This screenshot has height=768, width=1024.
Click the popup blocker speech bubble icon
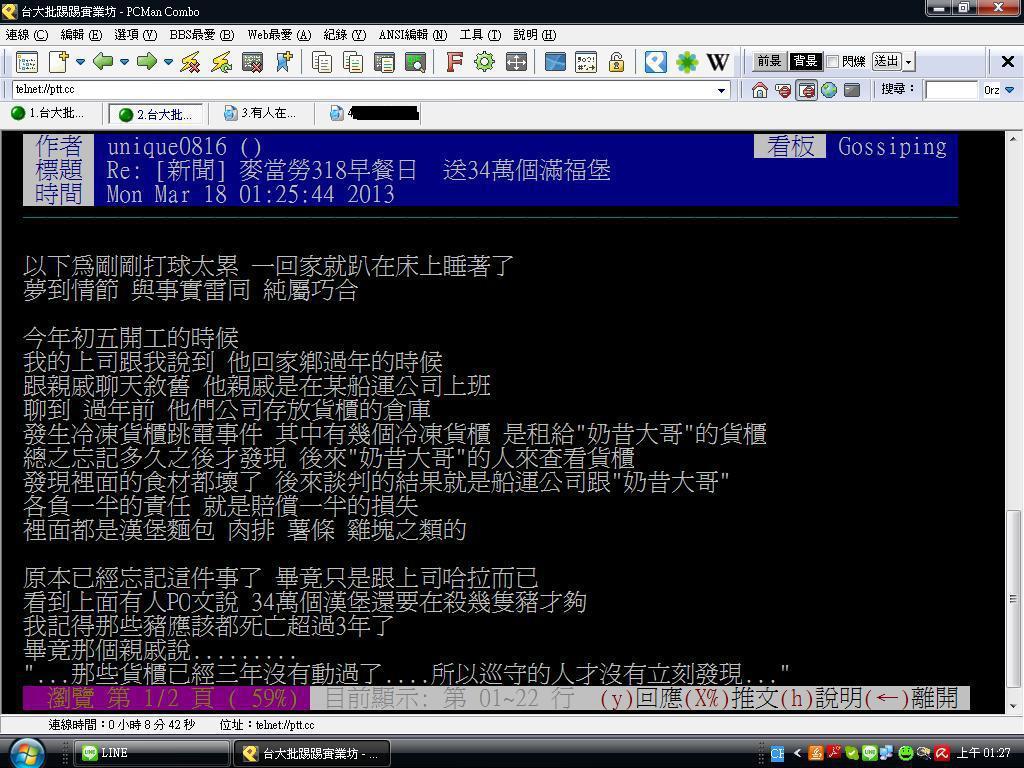[783, 90]
